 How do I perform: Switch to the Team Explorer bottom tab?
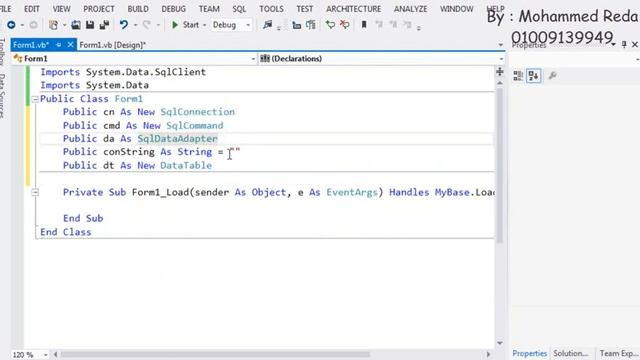point(619,353)
